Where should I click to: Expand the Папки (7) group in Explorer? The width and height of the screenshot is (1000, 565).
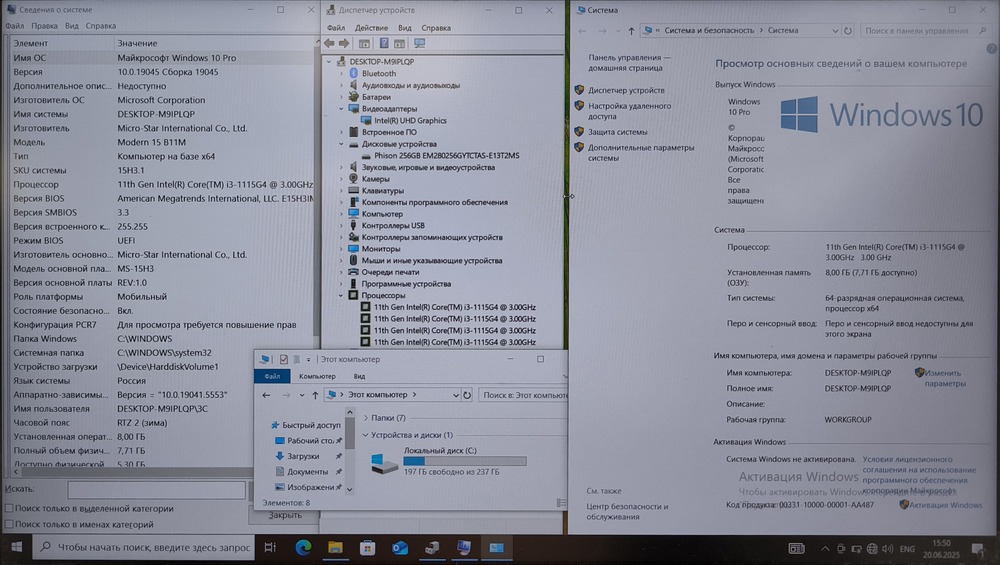click(365, 418)
